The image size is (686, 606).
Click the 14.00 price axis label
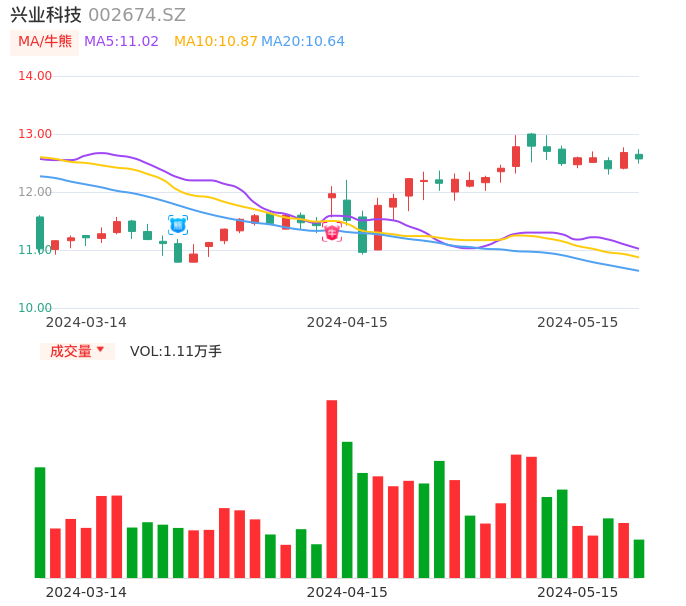[x=35, y=76]
